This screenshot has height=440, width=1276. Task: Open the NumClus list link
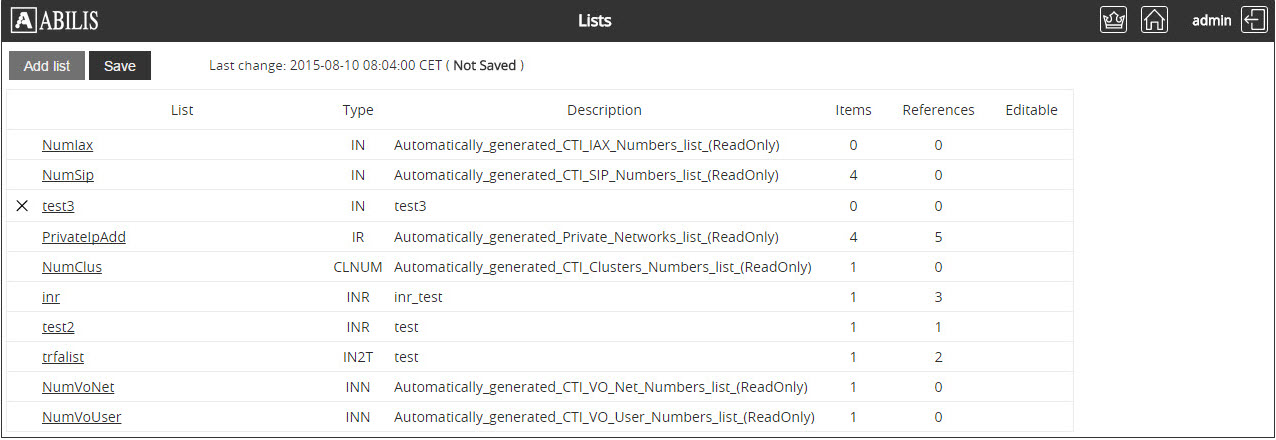click(72, 267)
